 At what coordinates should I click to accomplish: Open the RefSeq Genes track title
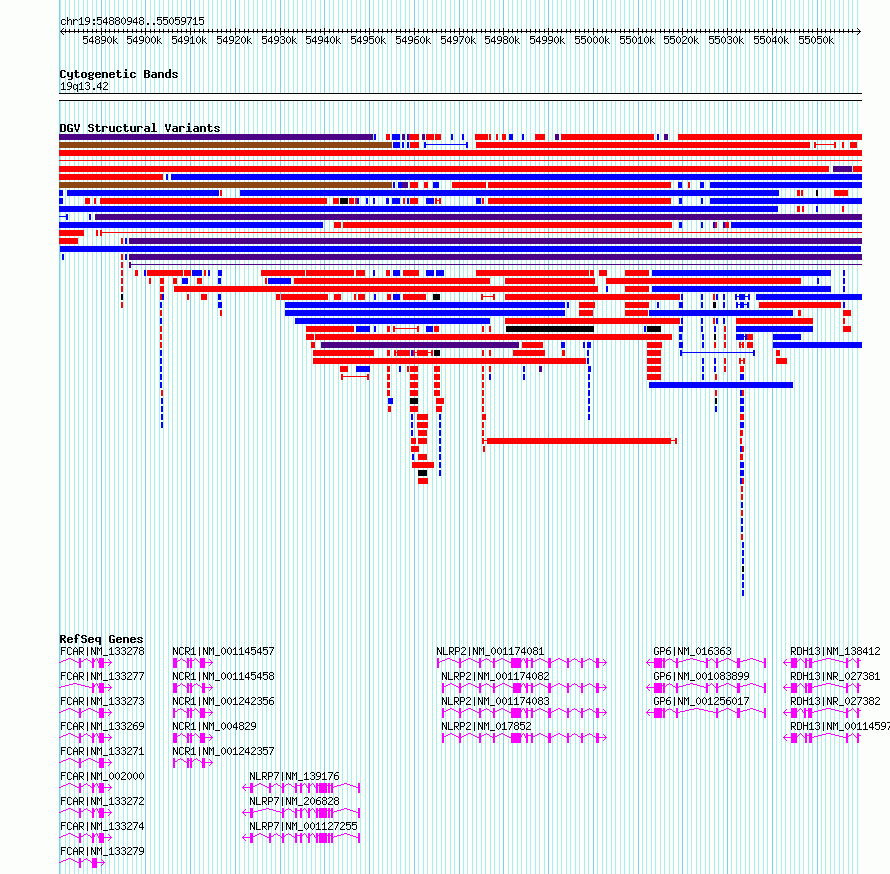coord(101,639)
